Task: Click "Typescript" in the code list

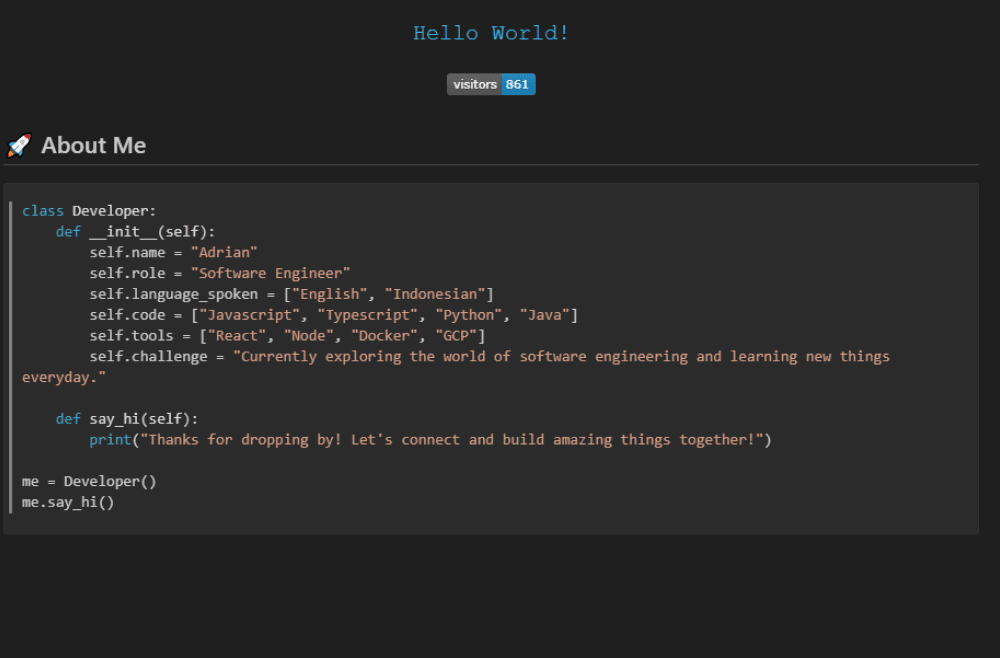Action: (x=367, y=315)
